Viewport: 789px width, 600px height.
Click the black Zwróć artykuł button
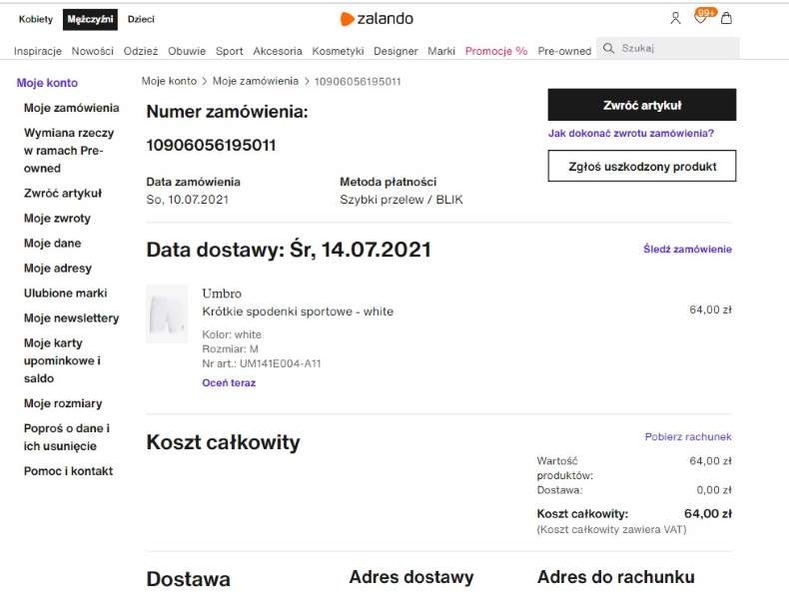pos(642,105)
